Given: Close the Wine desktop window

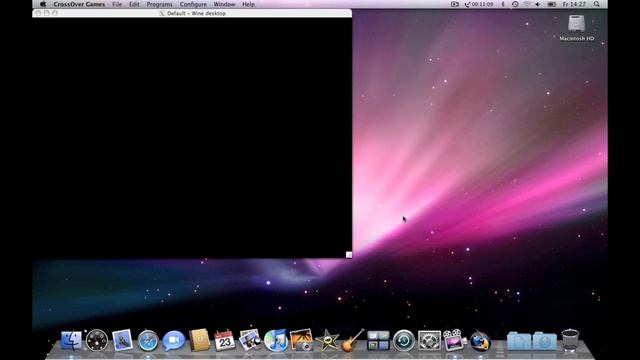Looking at the screenshot, I should click(x=38, y=13).
